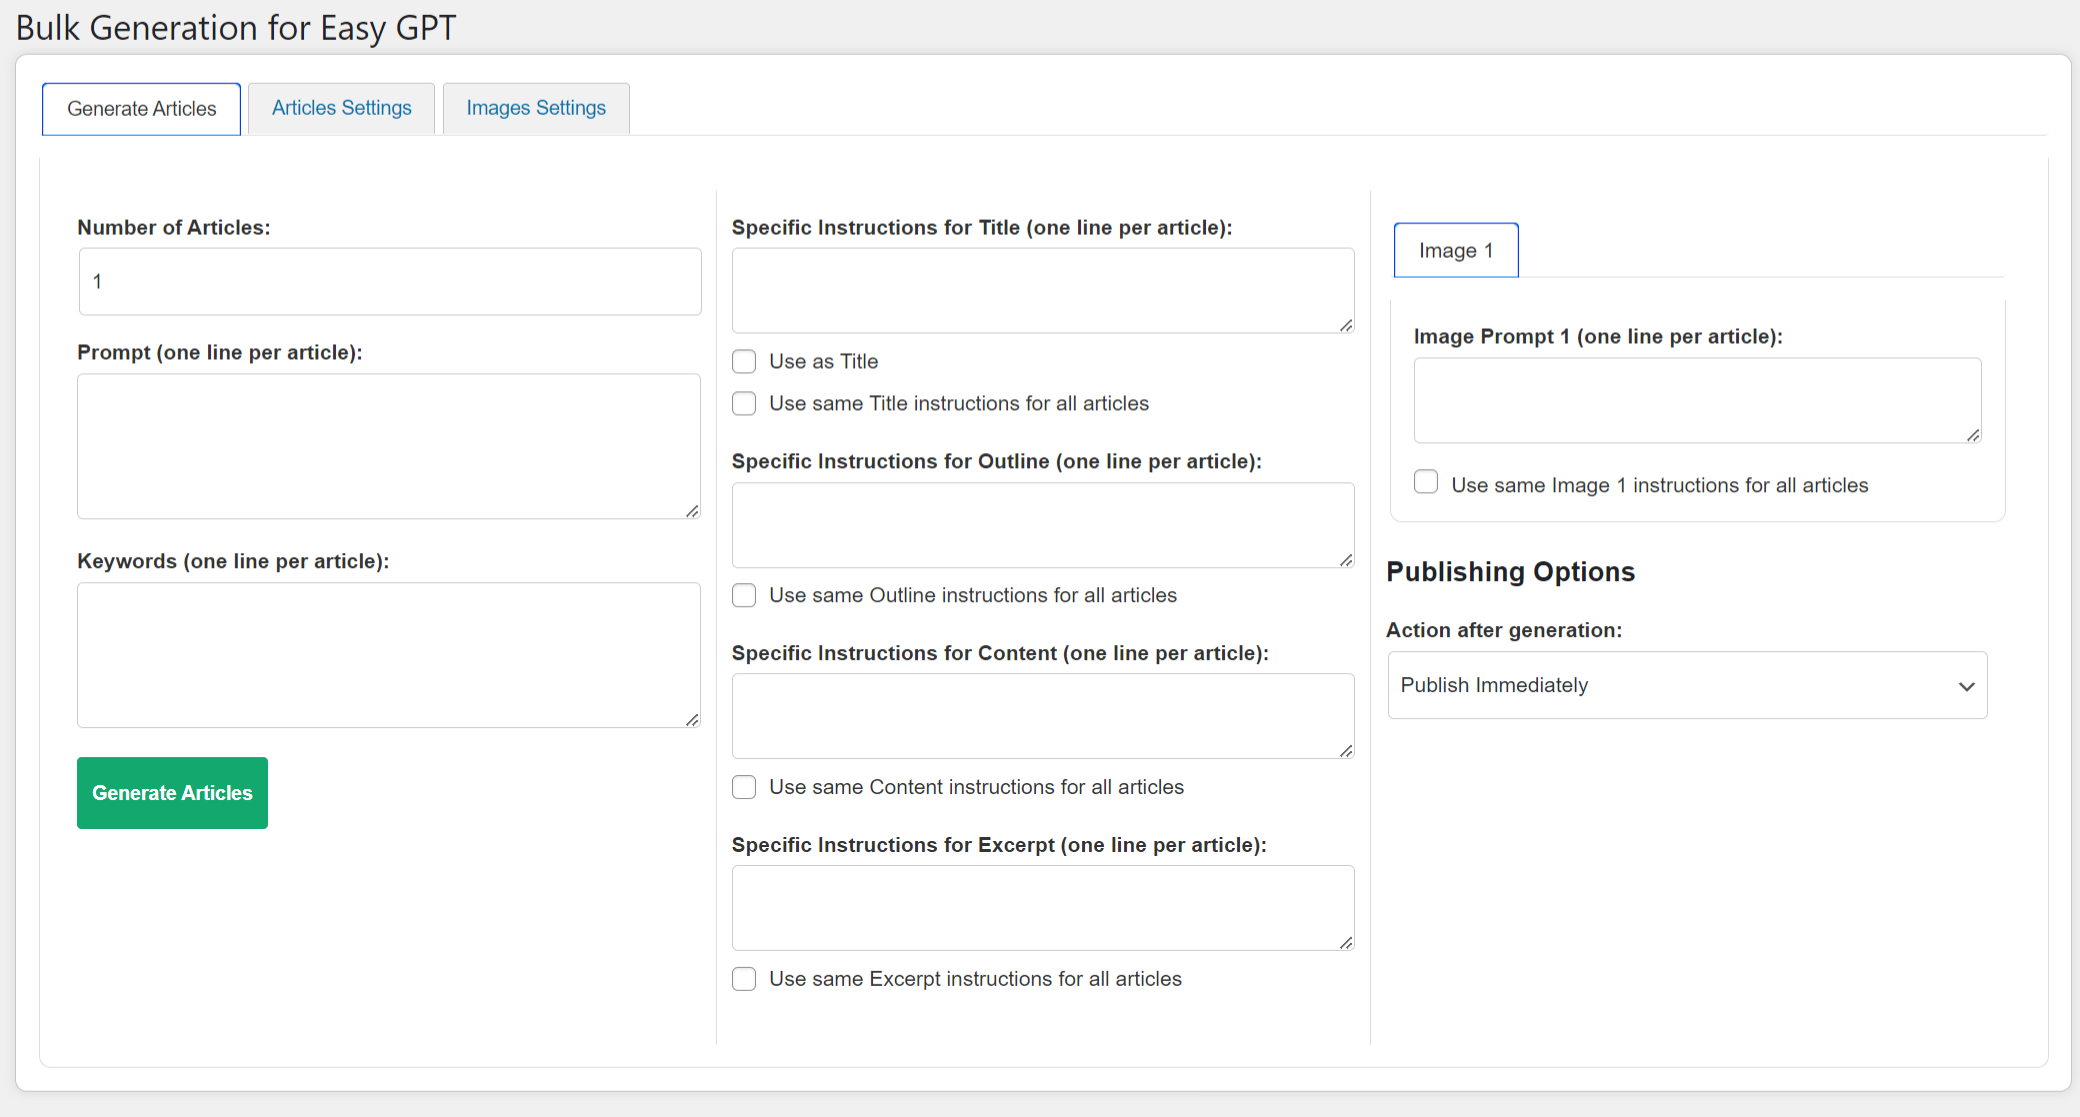The width and height of the screenshot is (2080, 1117).
Task: Switch to the Generate Articles tab
Action: pyautogui.click(x=141, y=109)
